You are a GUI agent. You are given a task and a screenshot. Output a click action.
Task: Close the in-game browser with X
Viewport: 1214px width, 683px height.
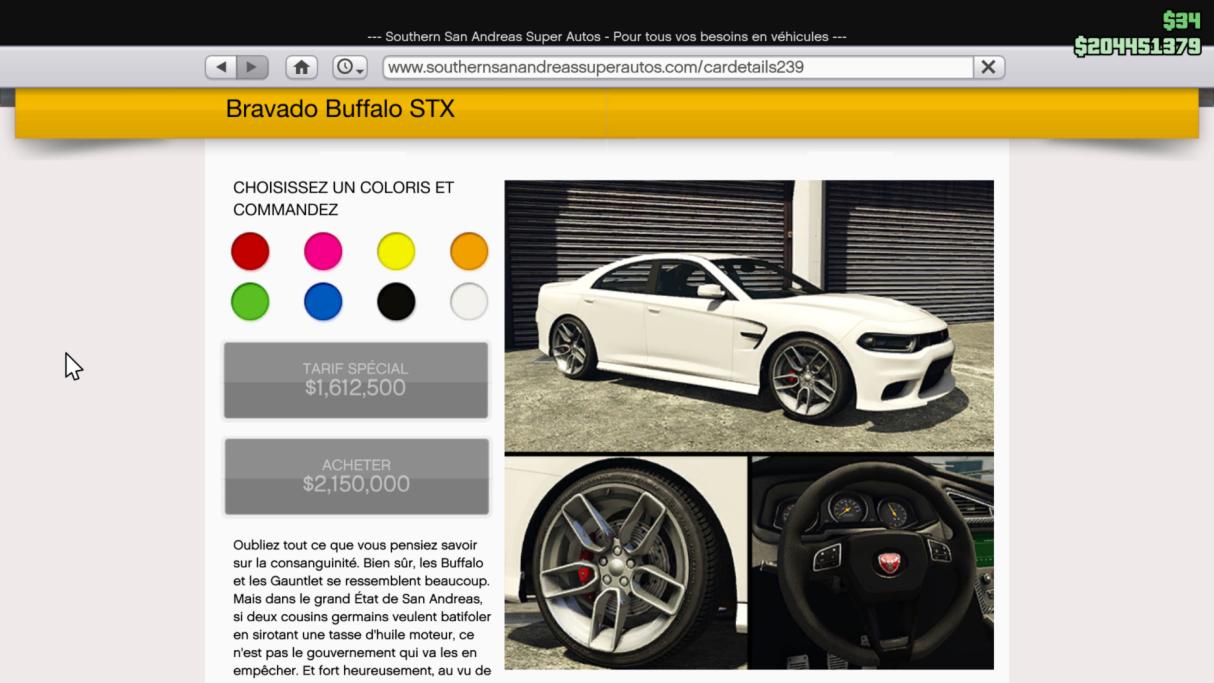coord(988,67)
